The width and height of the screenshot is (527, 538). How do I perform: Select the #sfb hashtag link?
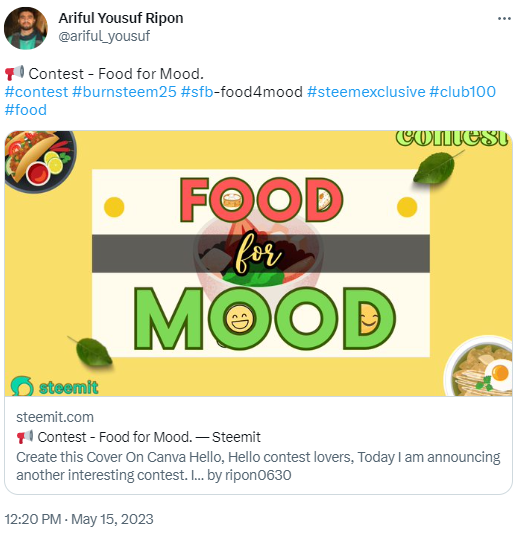pos(197,92)
